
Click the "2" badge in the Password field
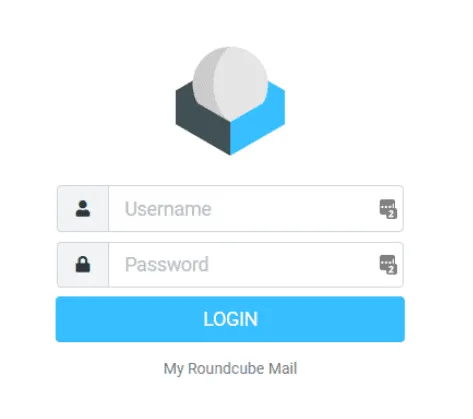pyautogui.click(x=392, y=270)
